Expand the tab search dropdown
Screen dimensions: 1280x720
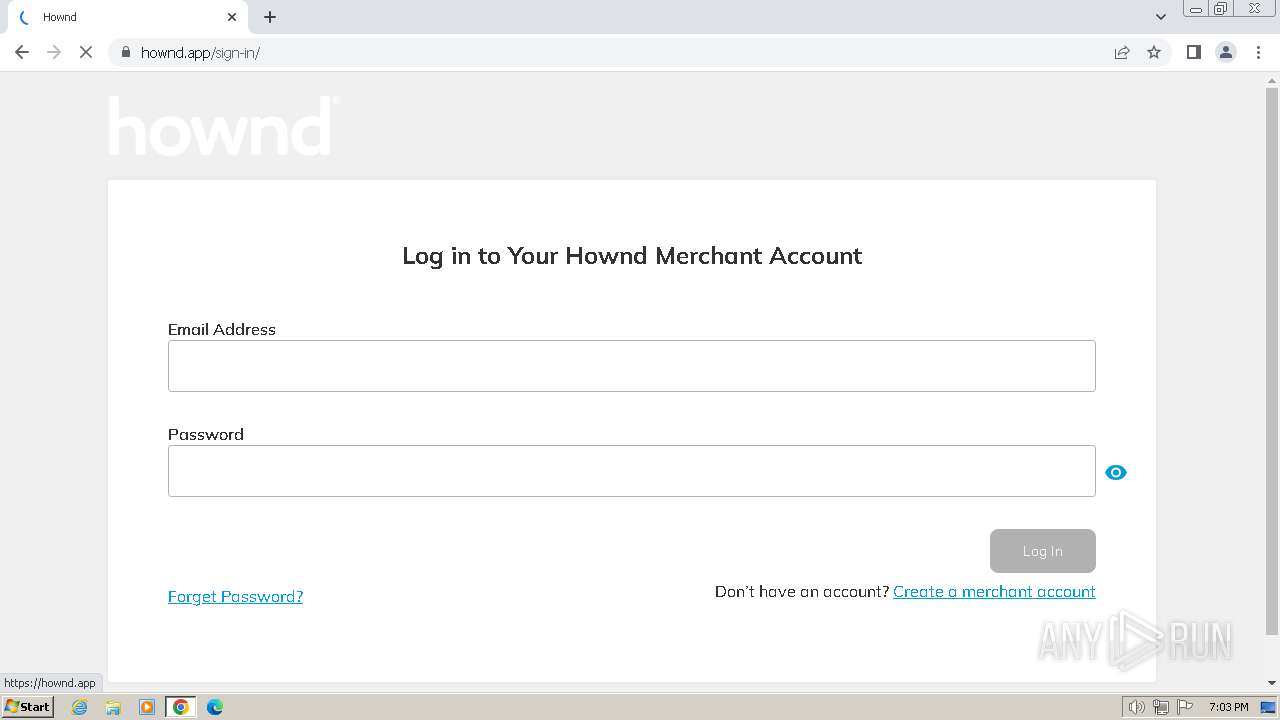click(1161, 17)
